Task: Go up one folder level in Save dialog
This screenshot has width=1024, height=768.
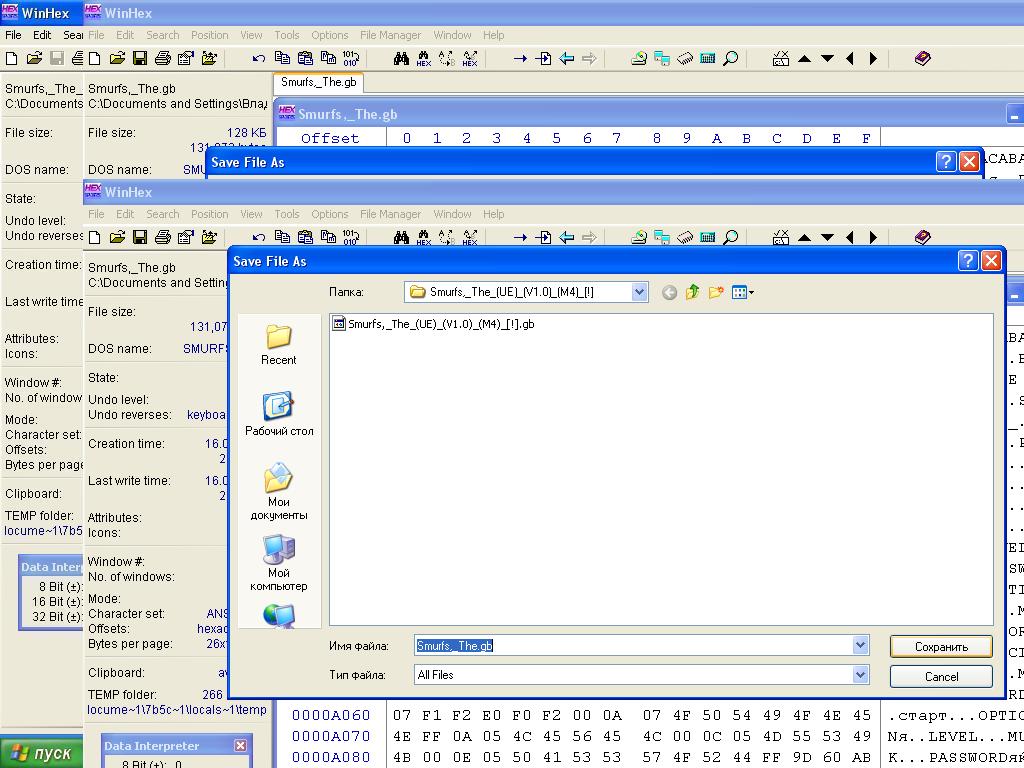Action: point(692,292)
